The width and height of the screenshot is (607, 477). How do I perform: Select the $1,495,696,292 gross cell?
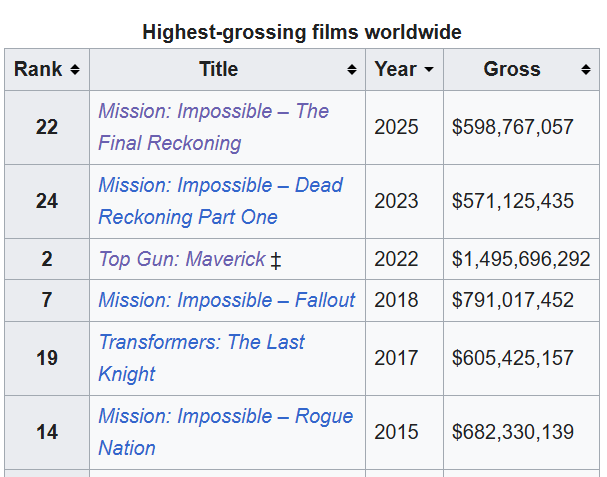[521, 260]
